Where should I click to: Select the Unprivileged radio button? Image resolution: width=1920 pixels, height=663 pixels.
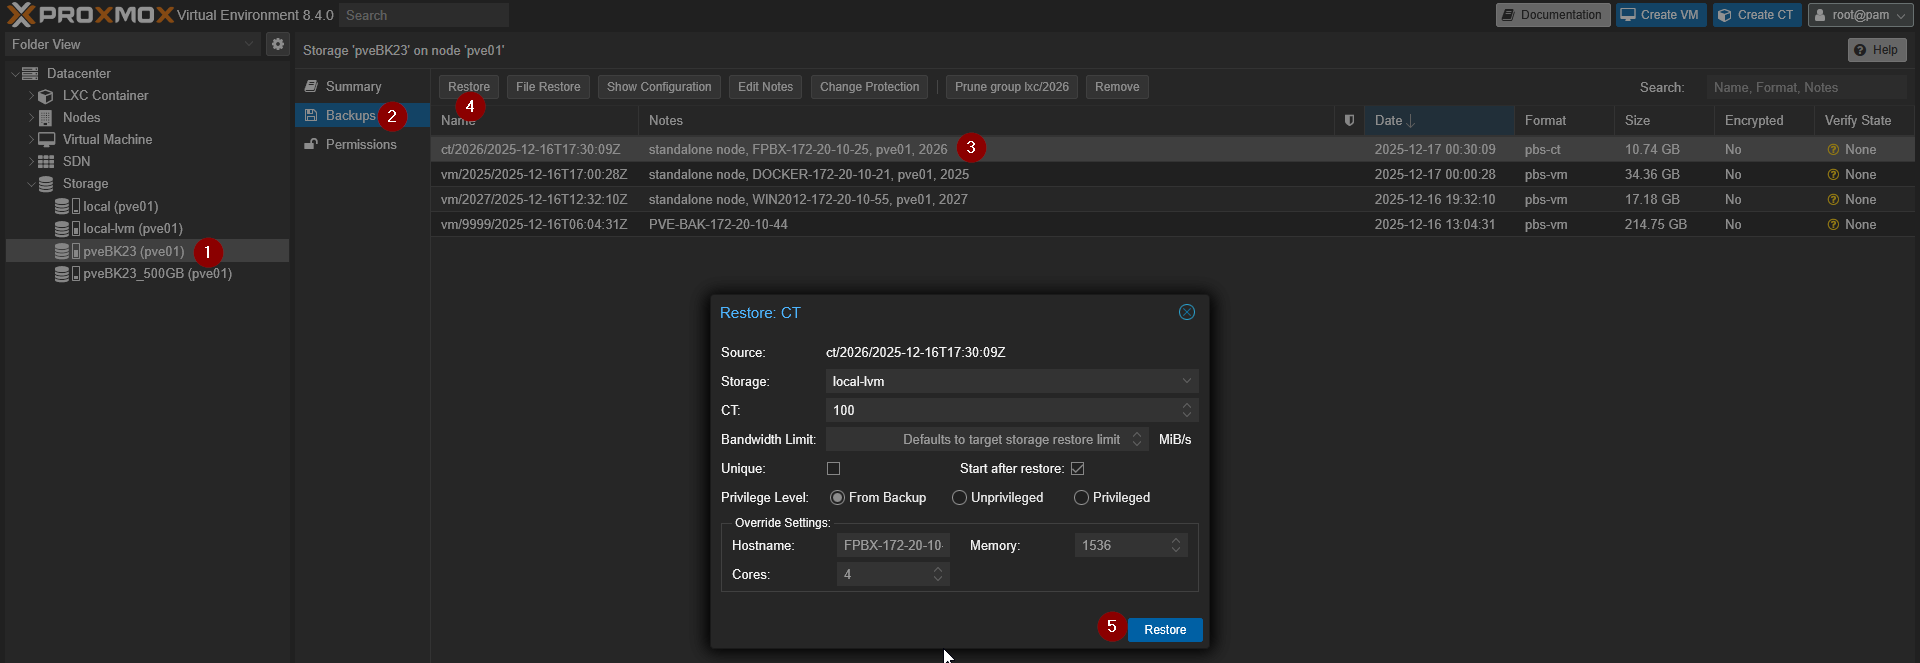click(959, 498)
